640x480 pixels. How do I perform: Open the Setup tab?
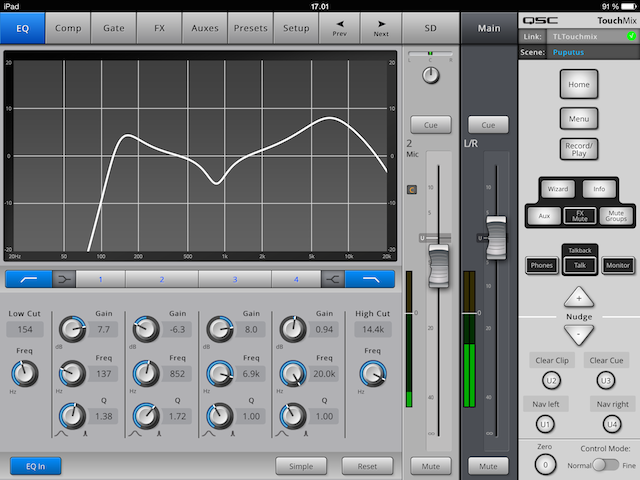point(296,28)
